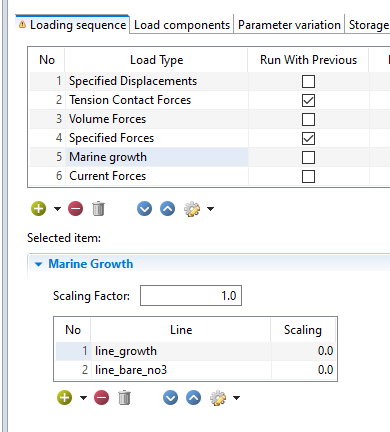This screenshot has width=390, height=432.
Task: Click gear edit icon under loading sequence
Action: (192, 209)
